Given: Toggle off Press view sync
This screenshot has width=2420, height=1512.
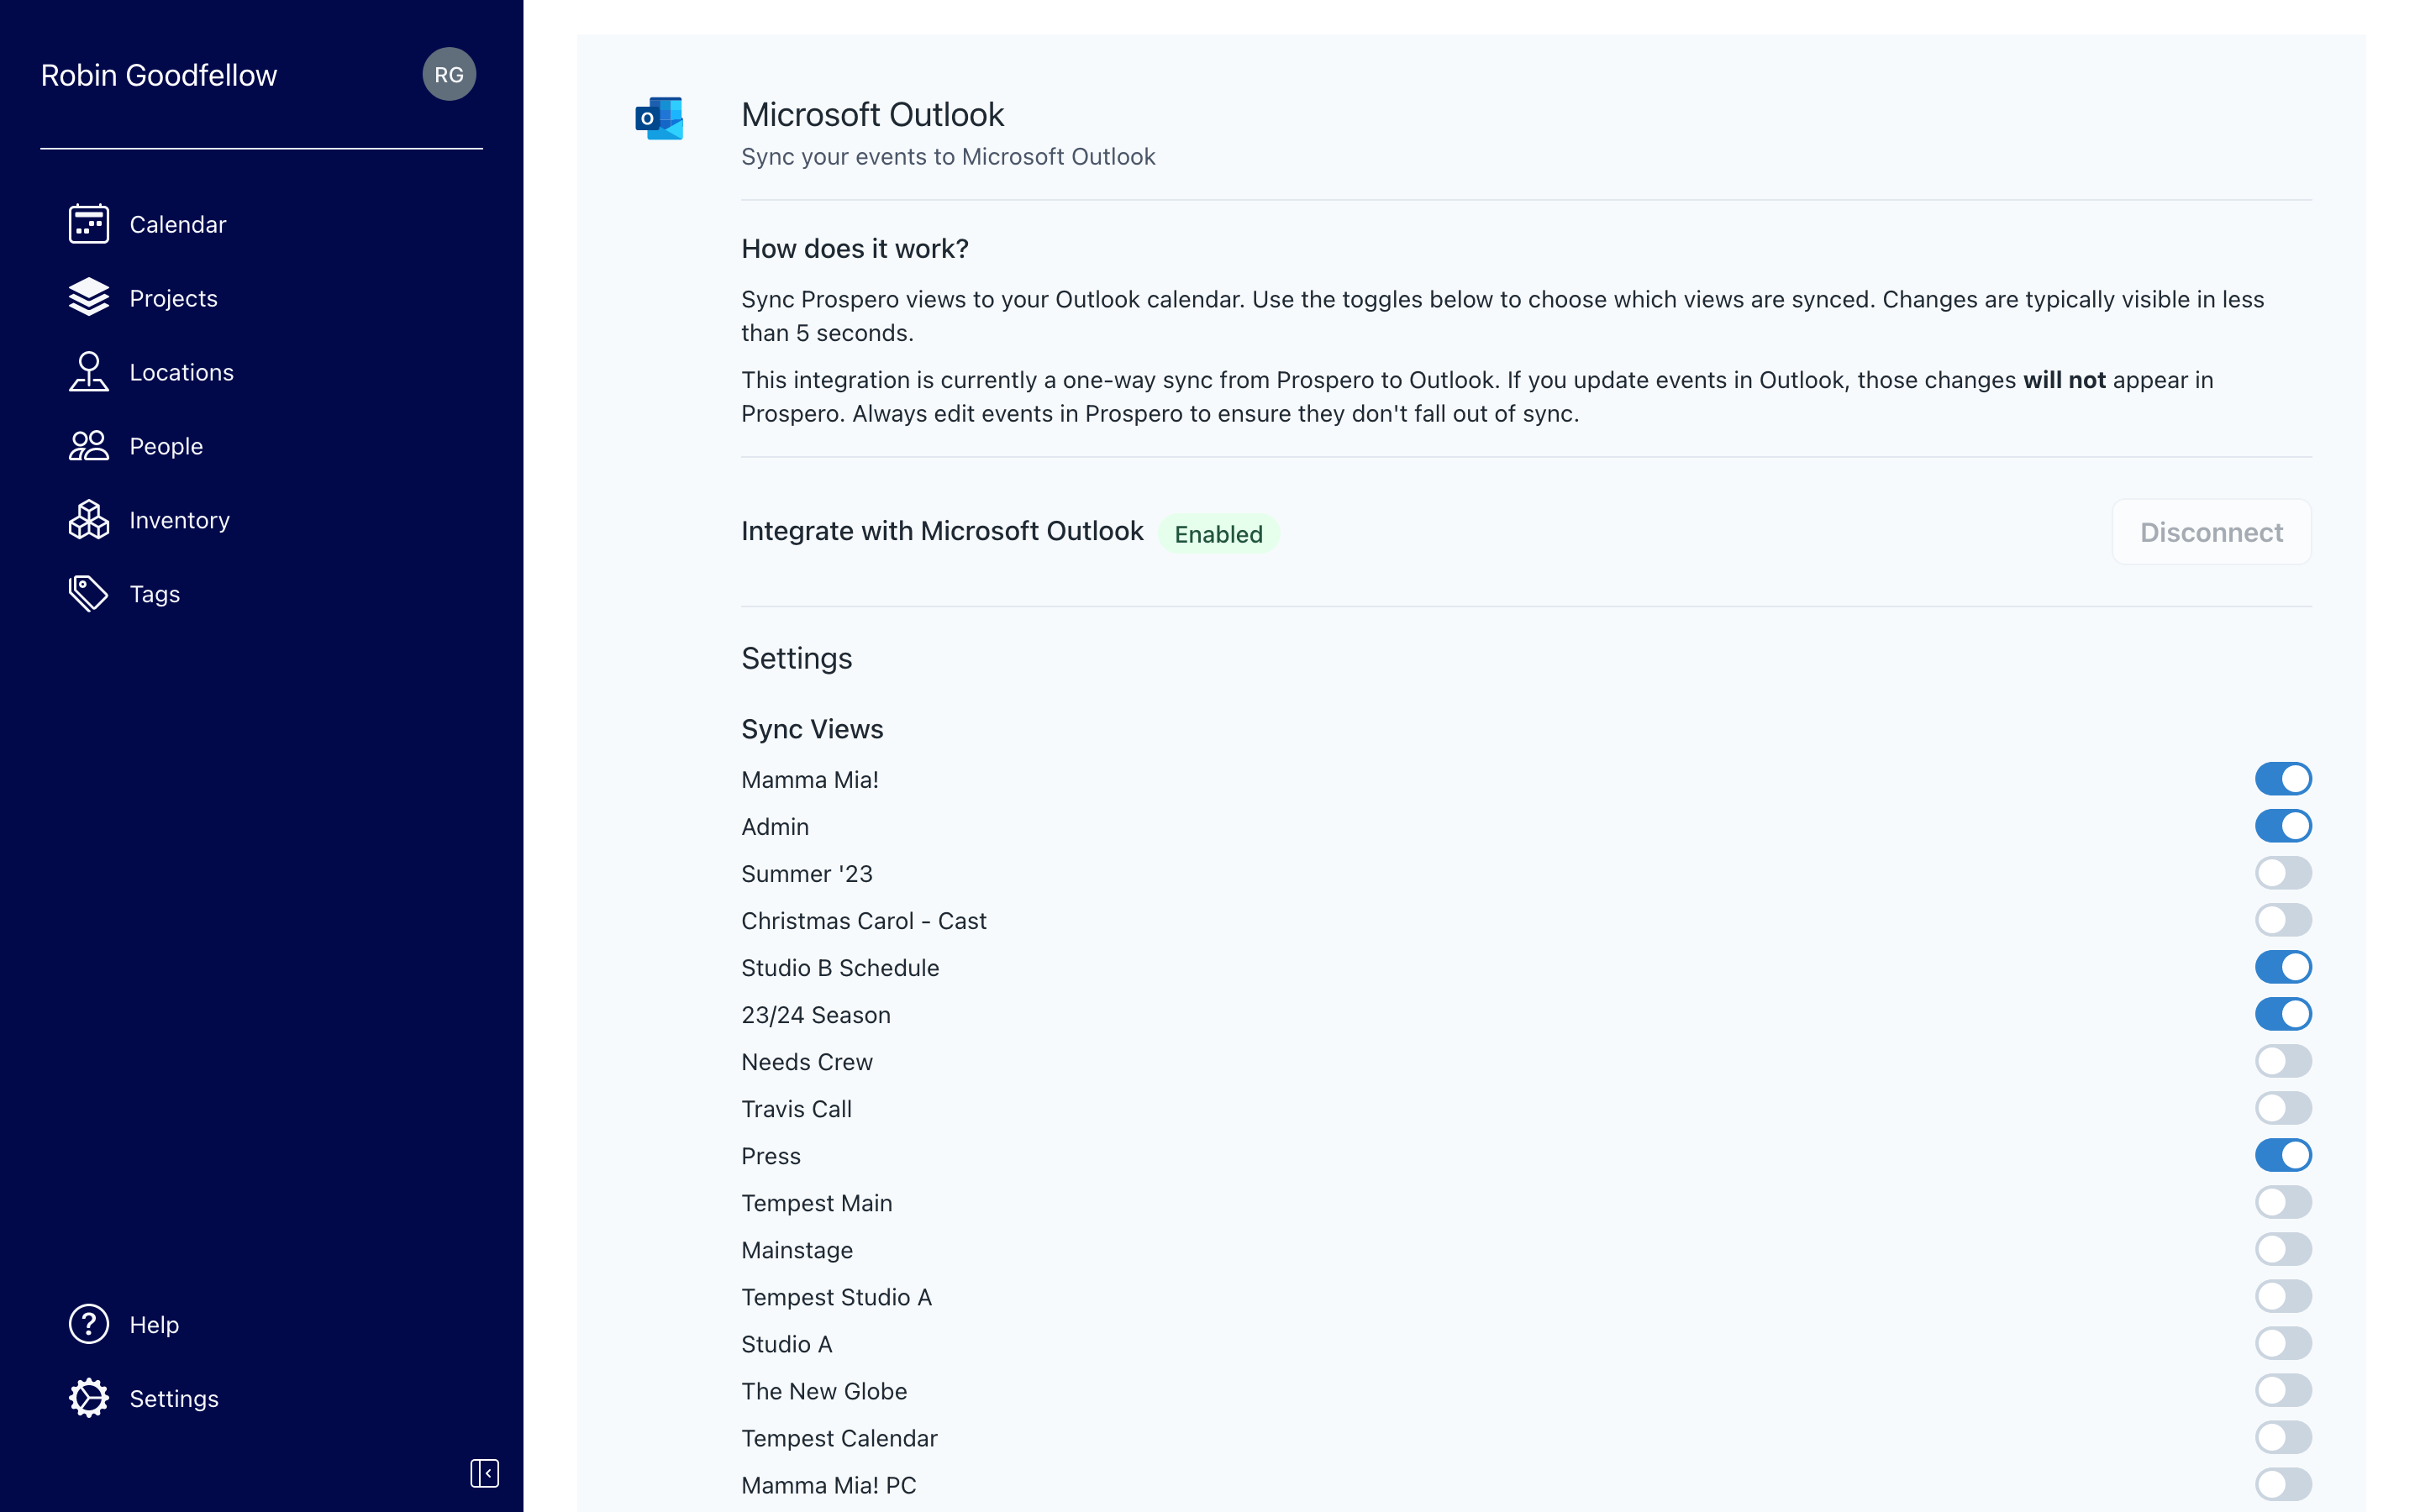Looking at the screenshot, I should pyautogui.click(x=2282, y=1155).
